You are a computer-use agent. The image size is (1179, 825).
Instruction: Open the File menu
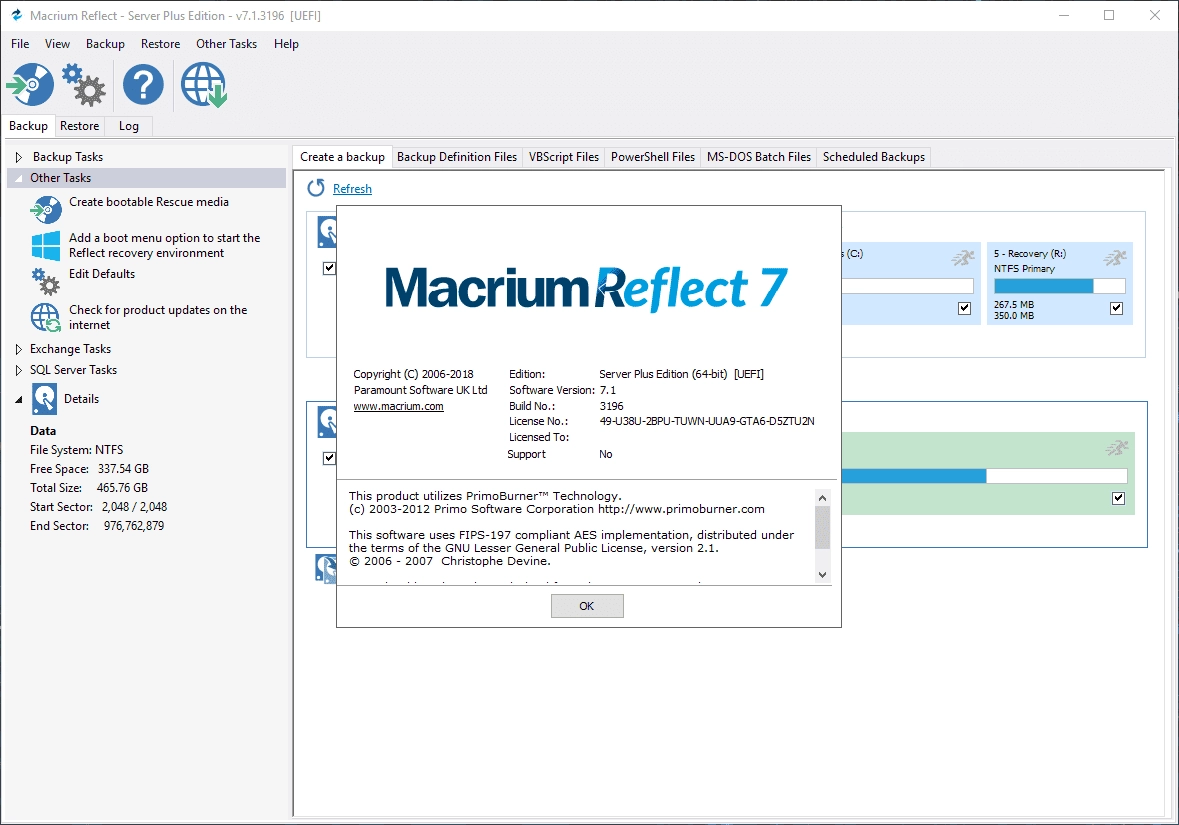point(20,44)
